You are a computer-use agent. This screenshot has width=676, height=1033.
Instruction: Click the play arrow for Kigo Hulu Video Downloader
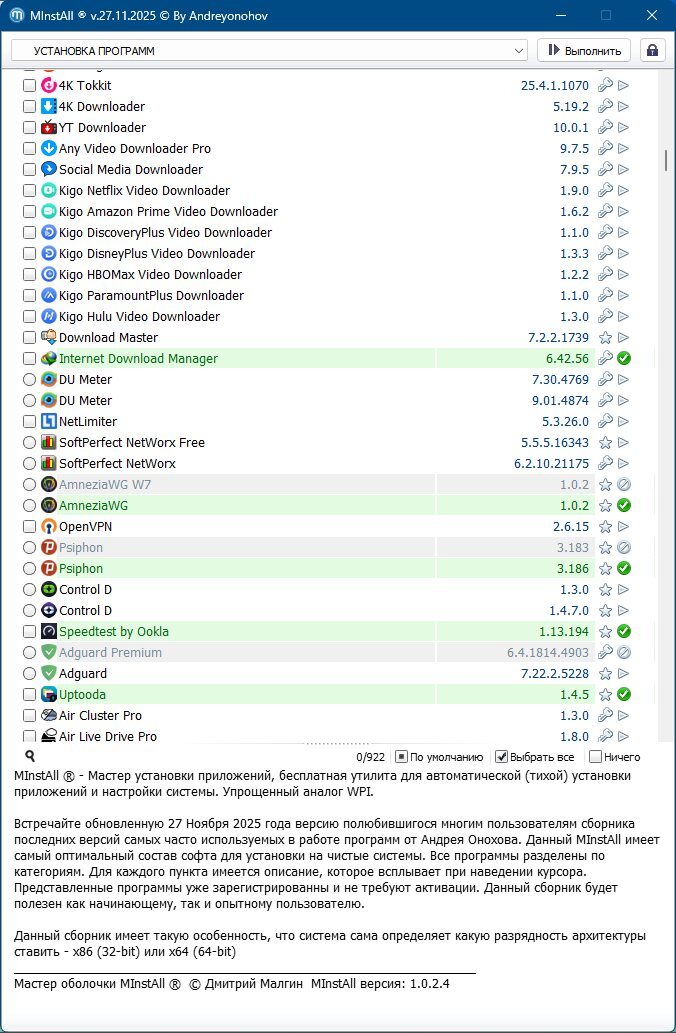[x=623, y=317]
